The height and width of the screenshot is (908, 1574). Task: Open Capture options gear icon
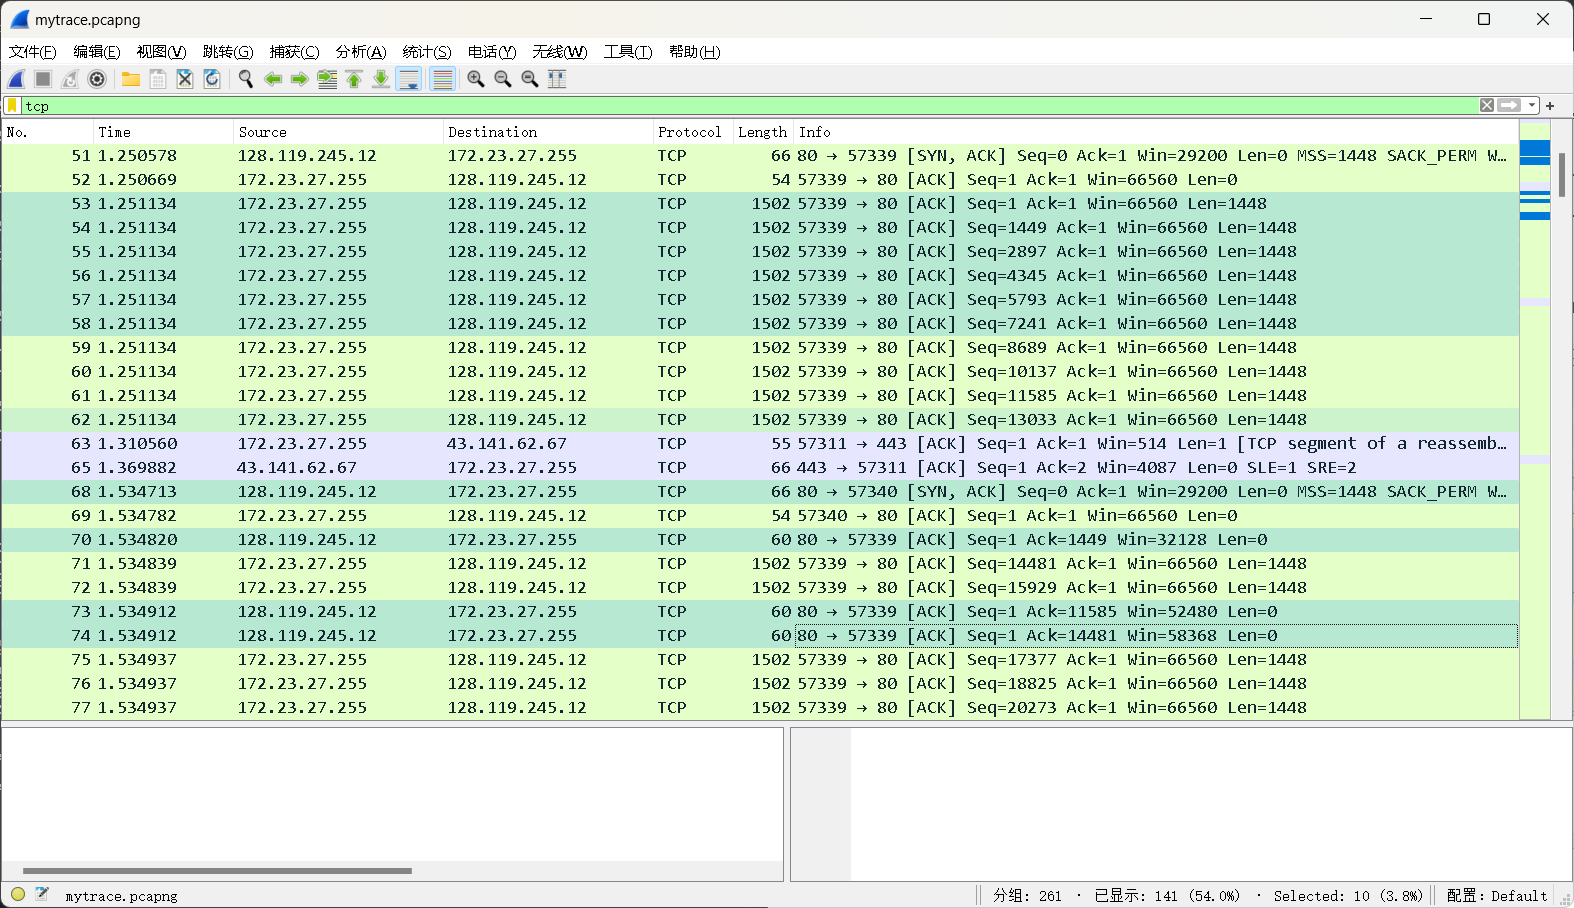coord(97,79)
